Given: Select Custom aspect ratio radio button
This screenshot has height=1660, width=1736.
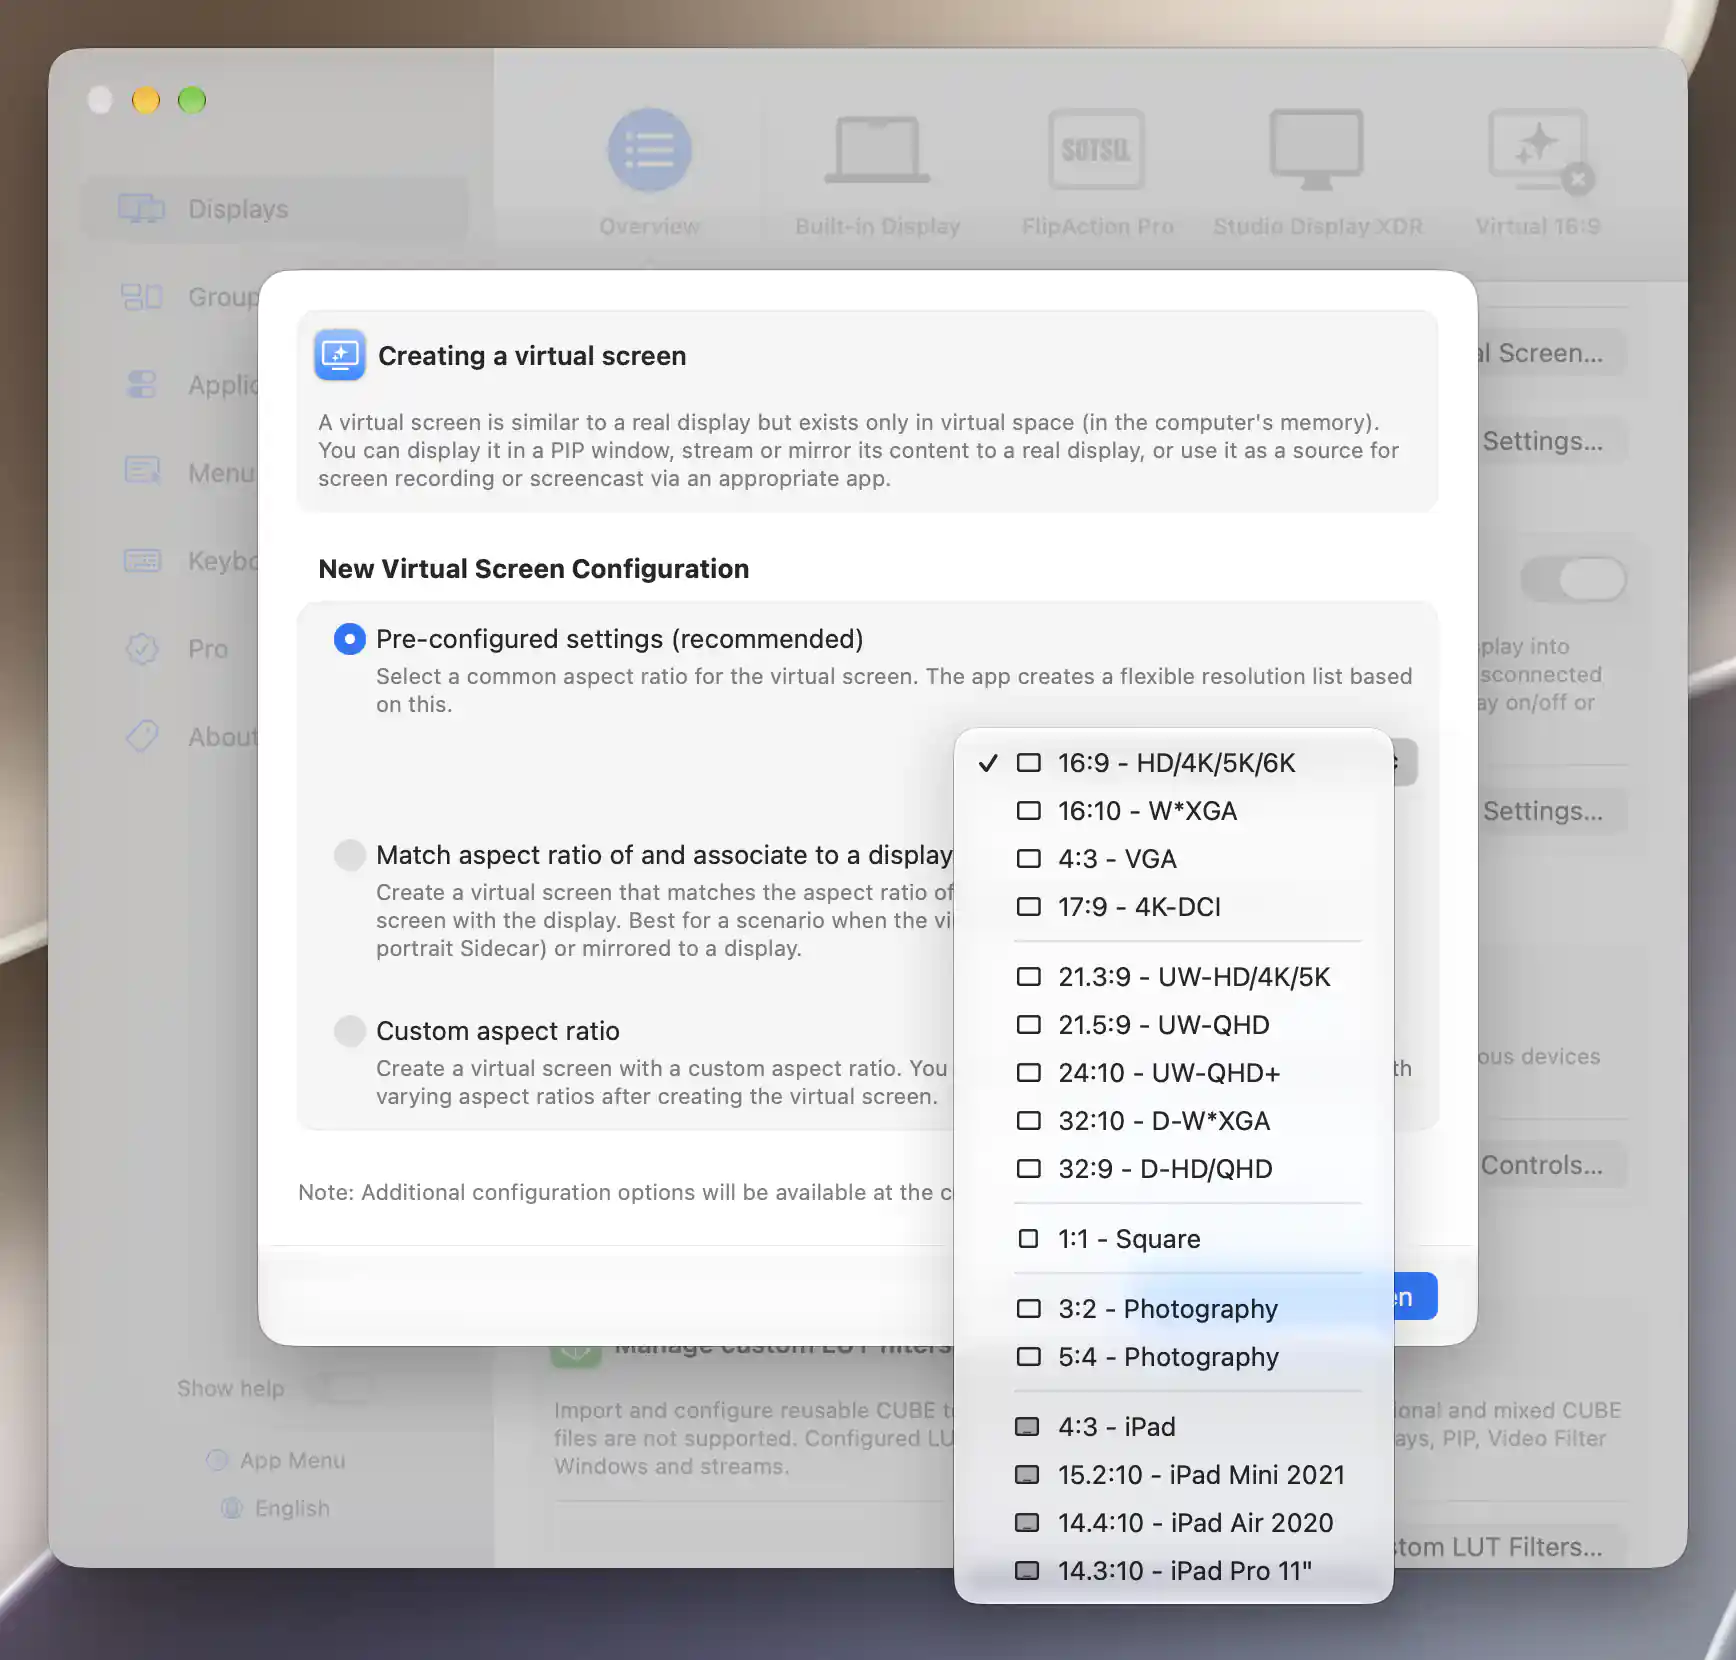Looking at the screenshot, I should (x=349, y=1031).
